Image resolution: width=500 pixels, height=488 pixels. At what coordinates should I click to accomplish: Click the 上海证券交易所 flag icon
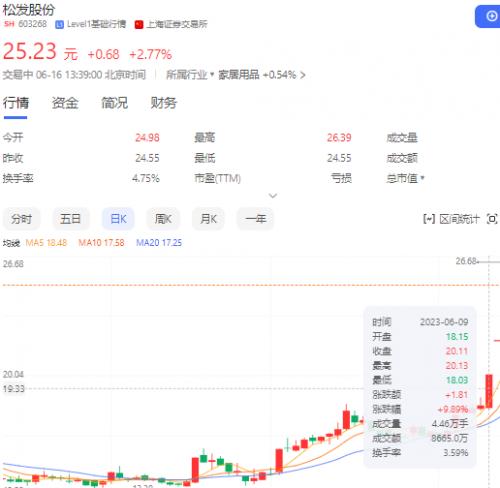[139, 25]
